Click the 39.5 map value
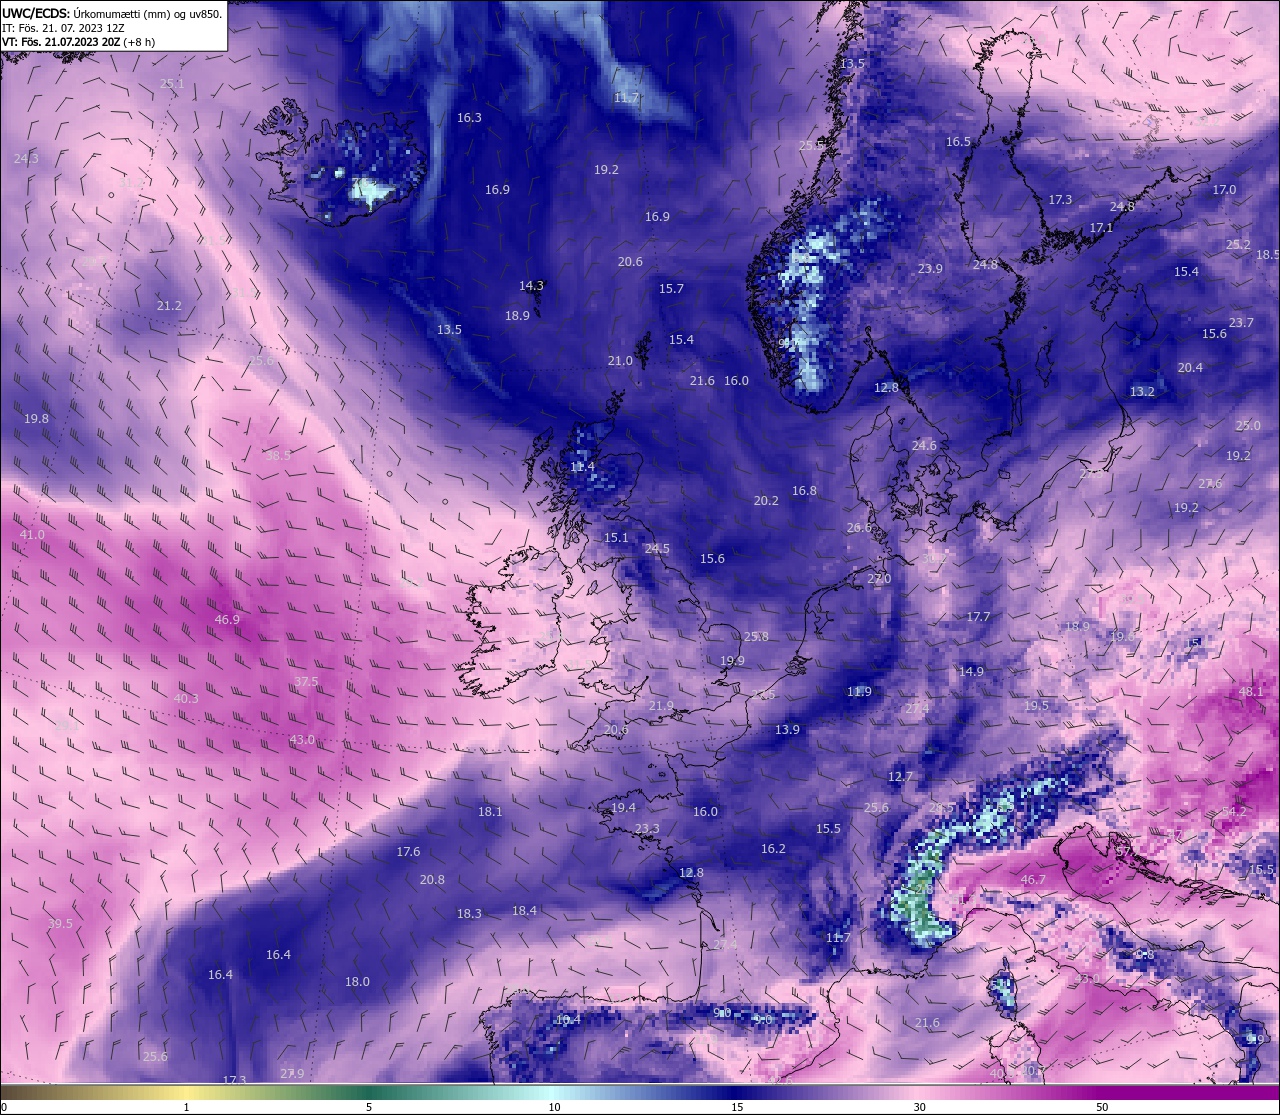The height and width of the screenshot is (1115, 1280). point(60,924)
